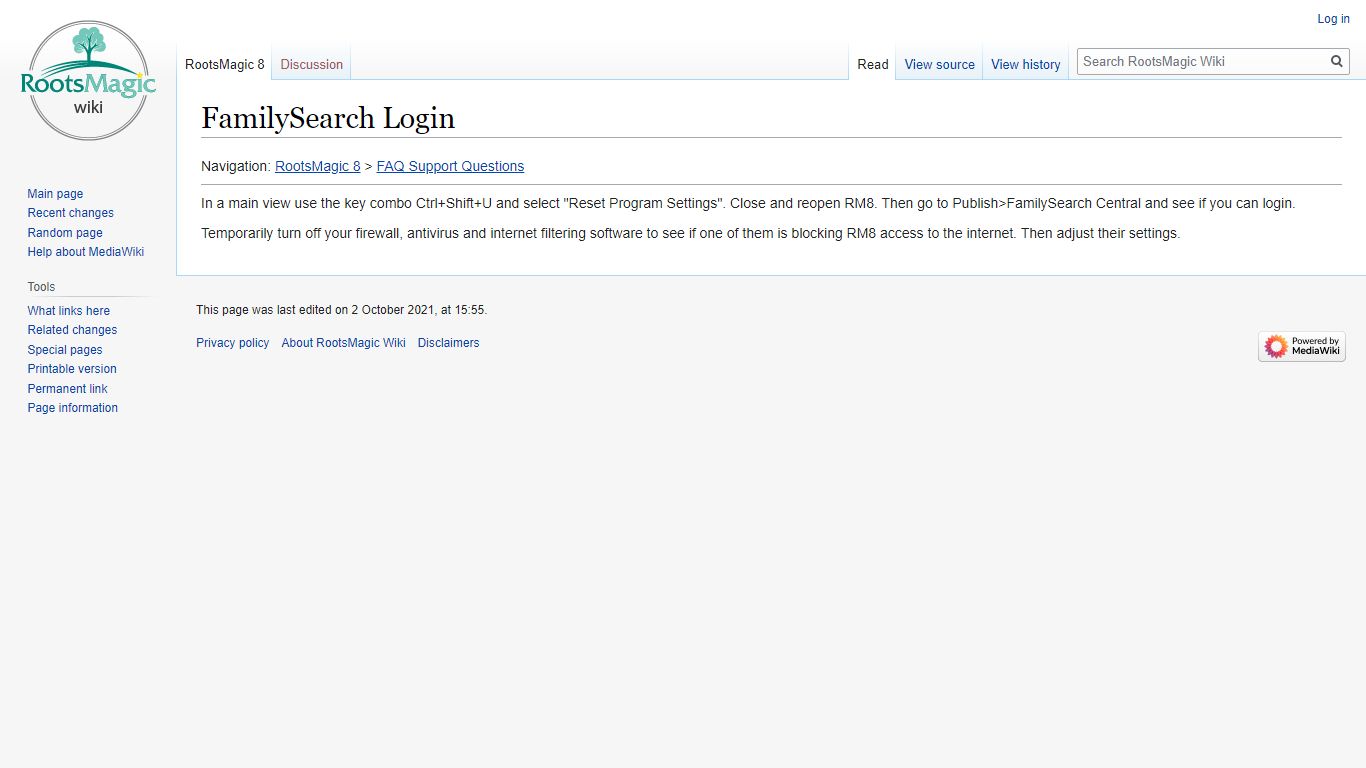The height and width of the screenshot is (768, 1366).
Task: Open Help about MediaWiki
Action: coord(86,252)
